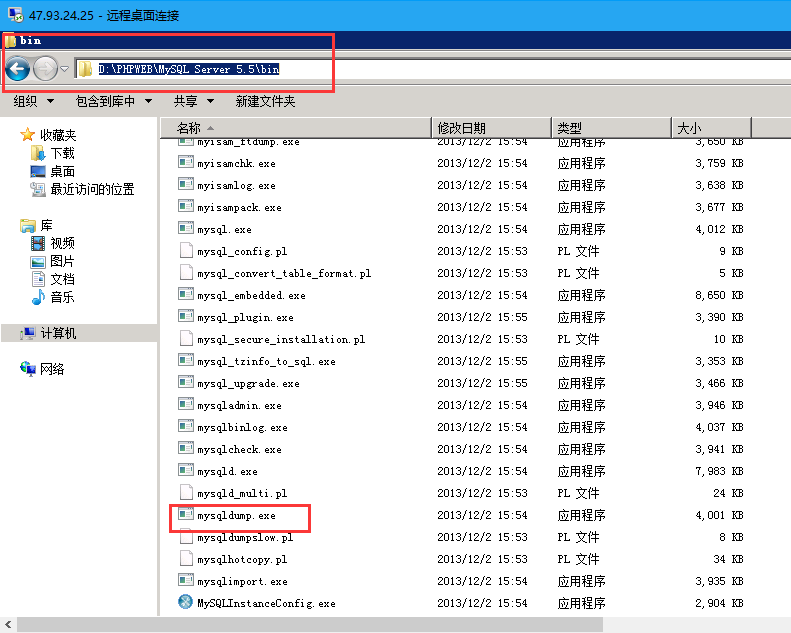Select the mysqldump.exe file icon

pyautogui.click(x=185, y=515)
